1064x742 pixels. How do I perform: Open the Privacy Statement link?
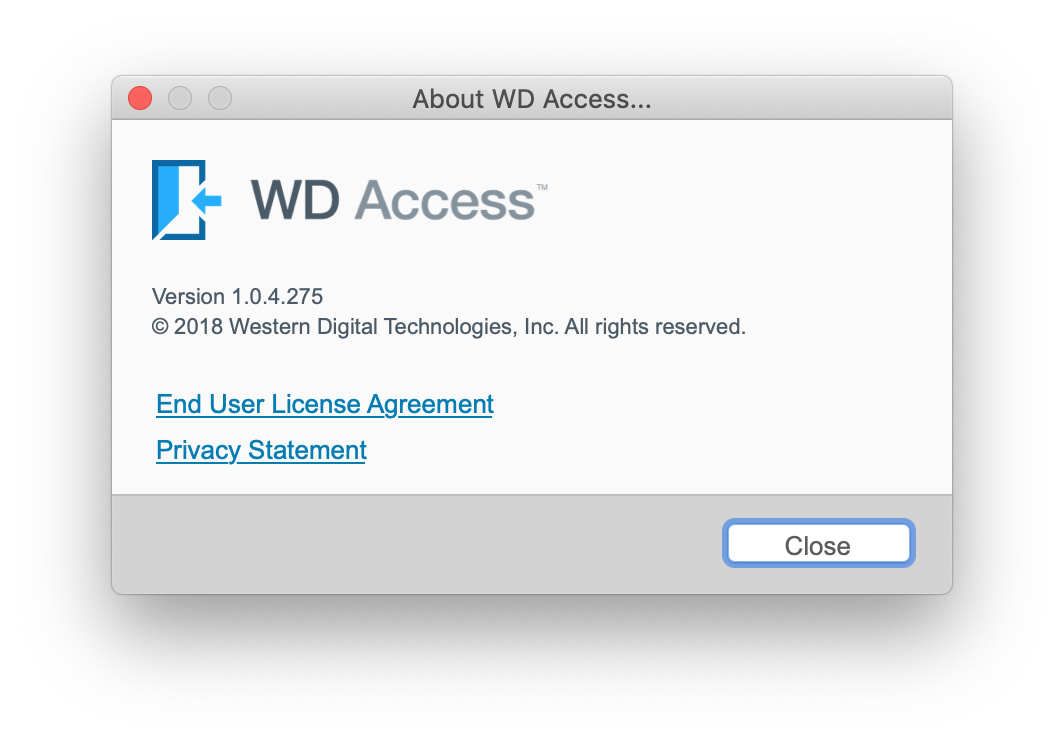pyautogui.click(x=261, y=450)
